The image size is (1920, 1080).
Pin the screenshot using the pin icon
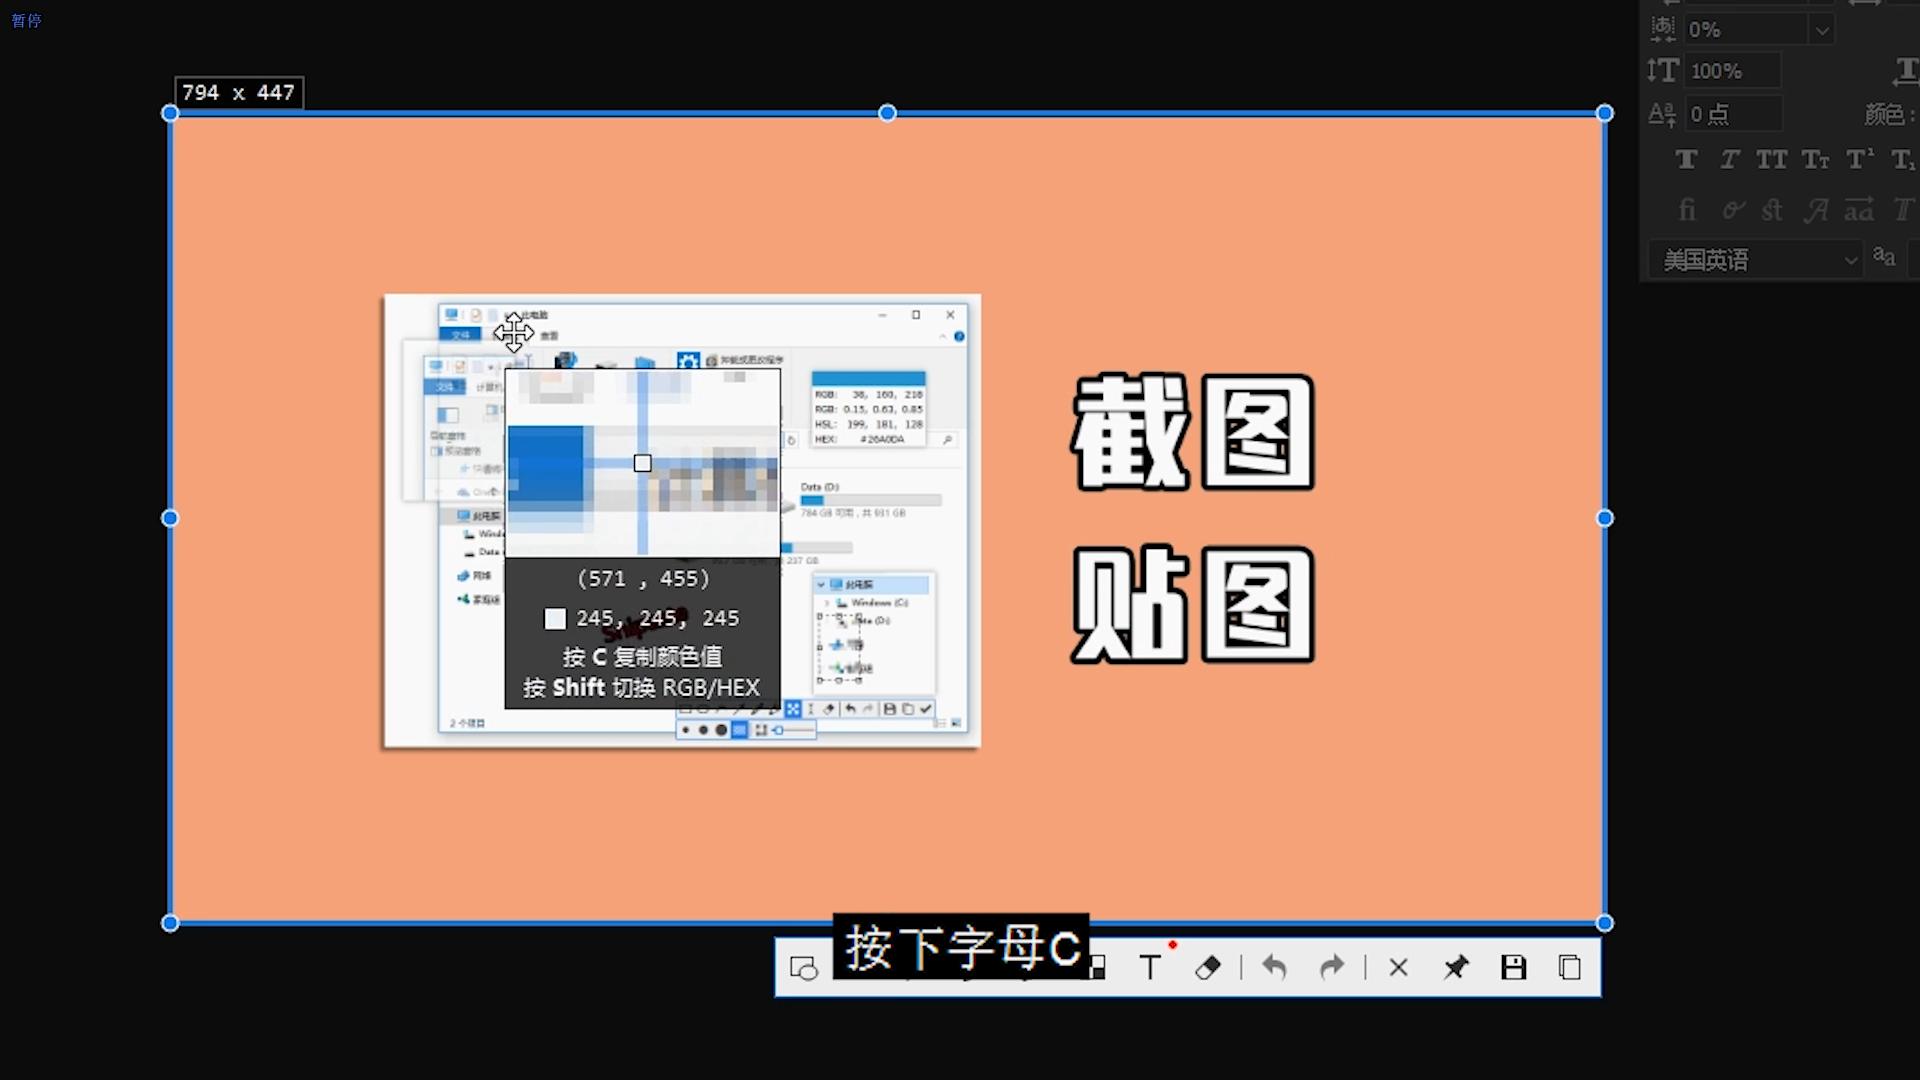tap(1456, 967)
